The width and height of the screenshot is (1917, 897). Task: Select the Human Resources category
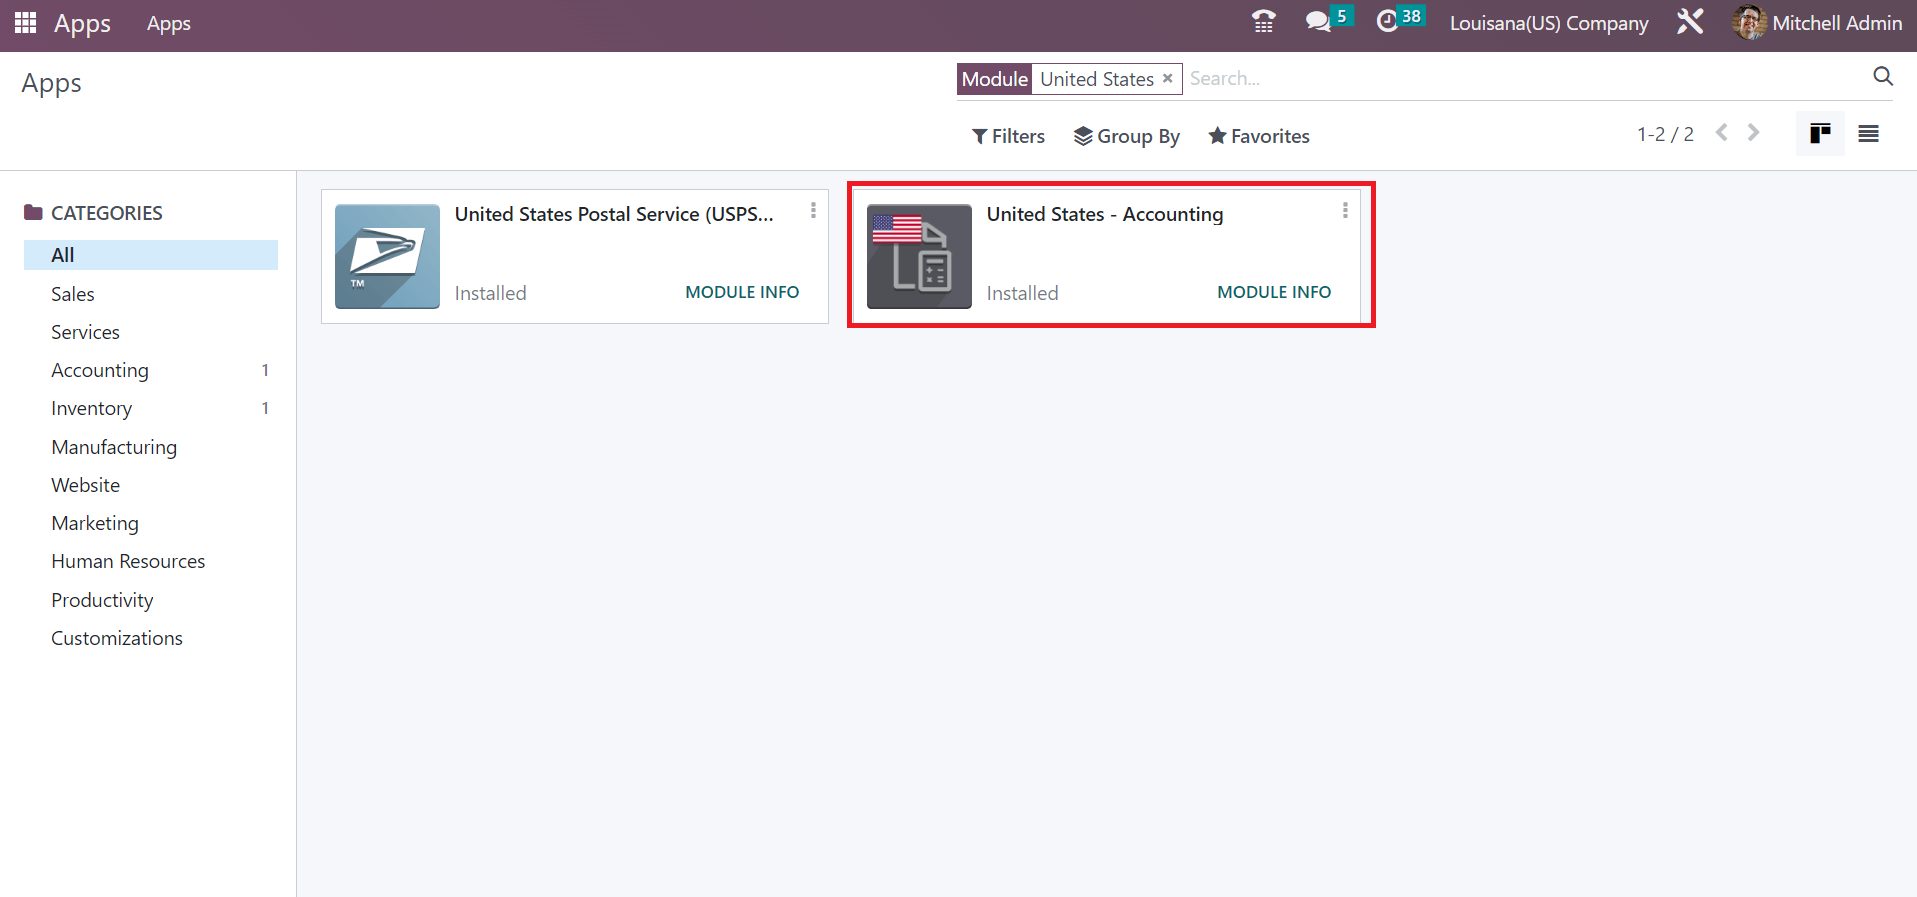pyautogui.click(x=151, y=561)
